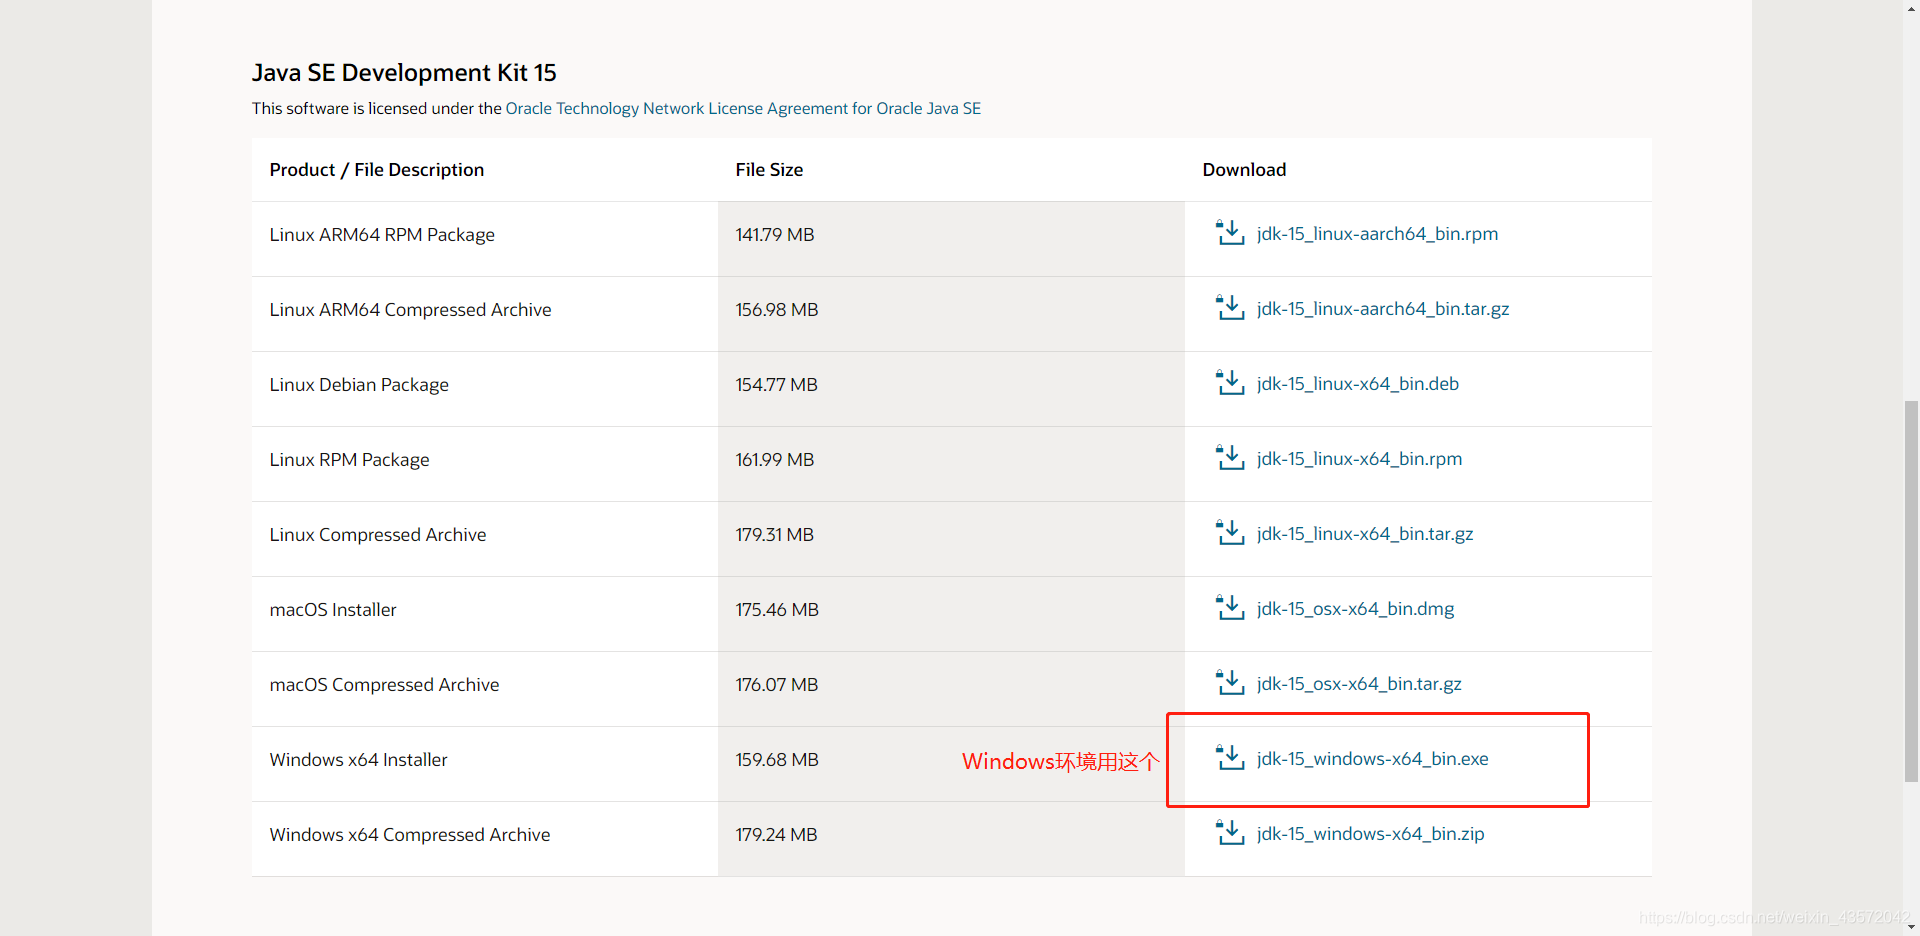Click the 156.98 MB file size
Image resolution: width=1920 pixels, height=936 pixels.
[777, 310]
